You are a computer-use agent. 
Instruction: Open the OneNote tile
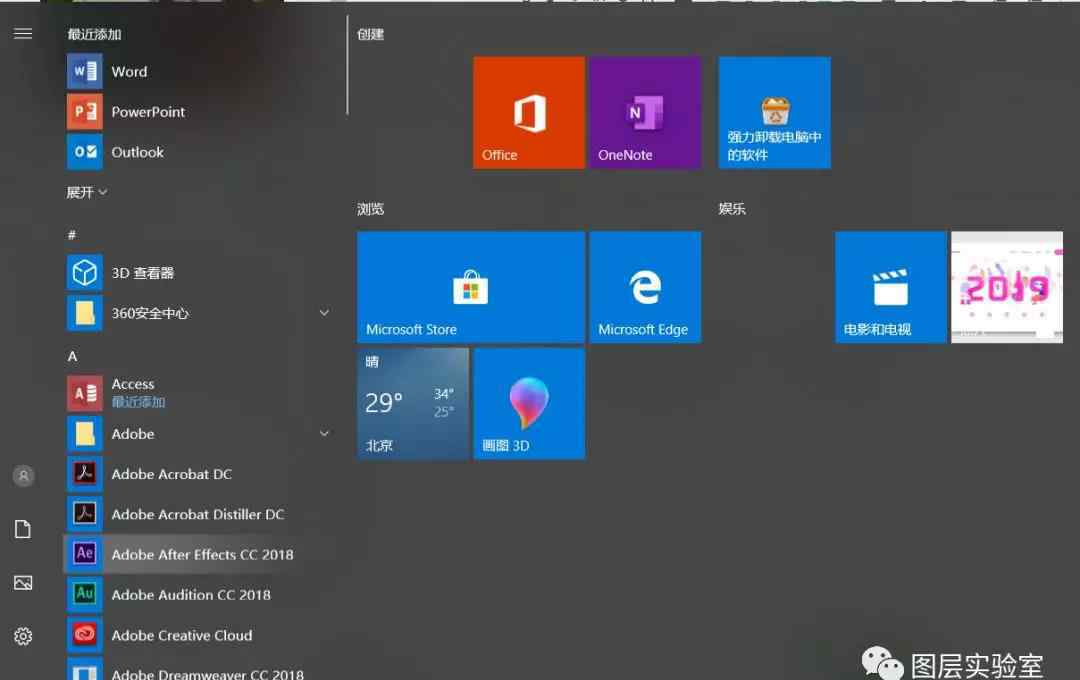point(645,112)
